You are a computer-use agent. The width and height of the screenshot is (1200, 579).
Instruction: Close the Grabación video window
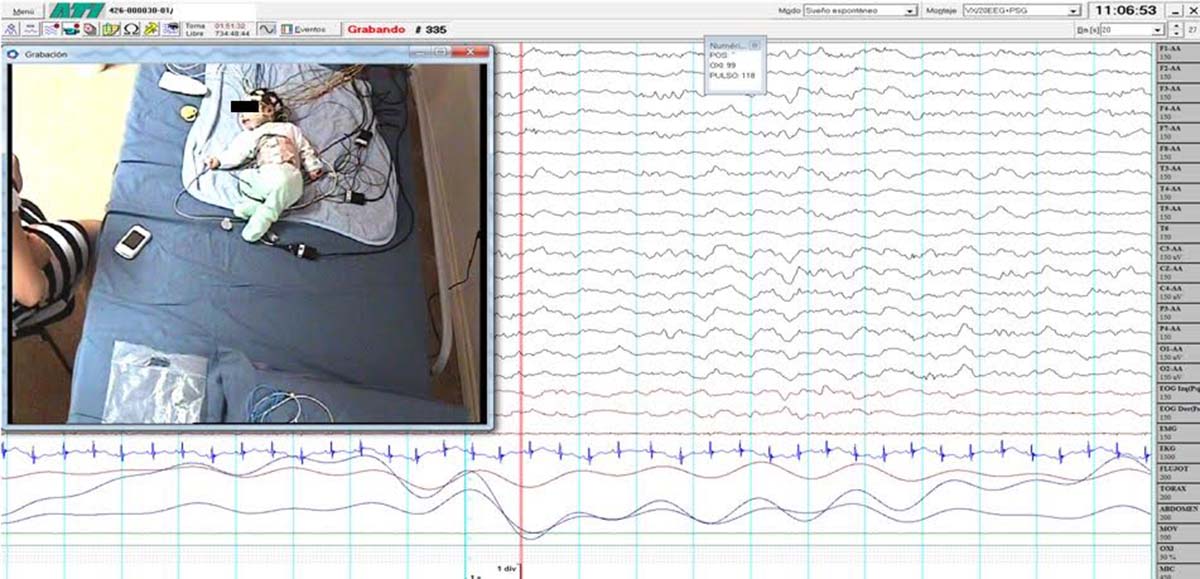coord(469,52)
